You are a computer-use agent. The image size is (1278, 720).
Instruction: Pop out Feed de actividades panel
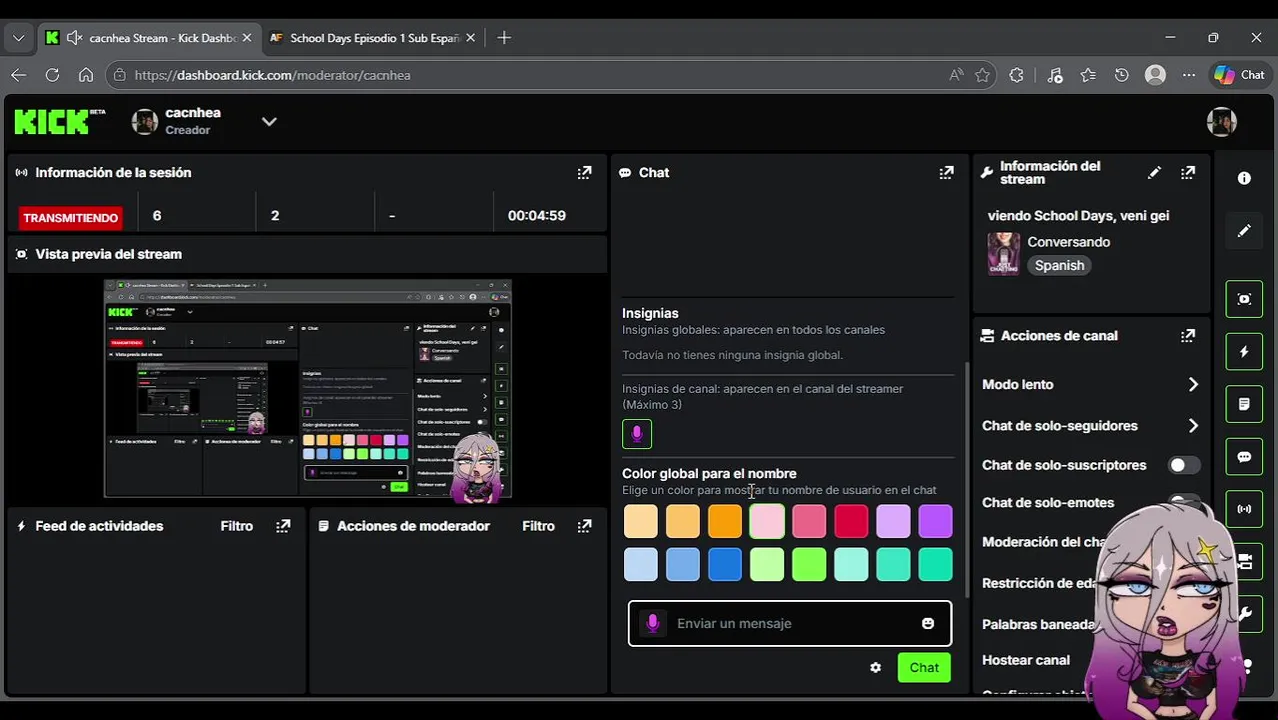click(x=284, y=525)
